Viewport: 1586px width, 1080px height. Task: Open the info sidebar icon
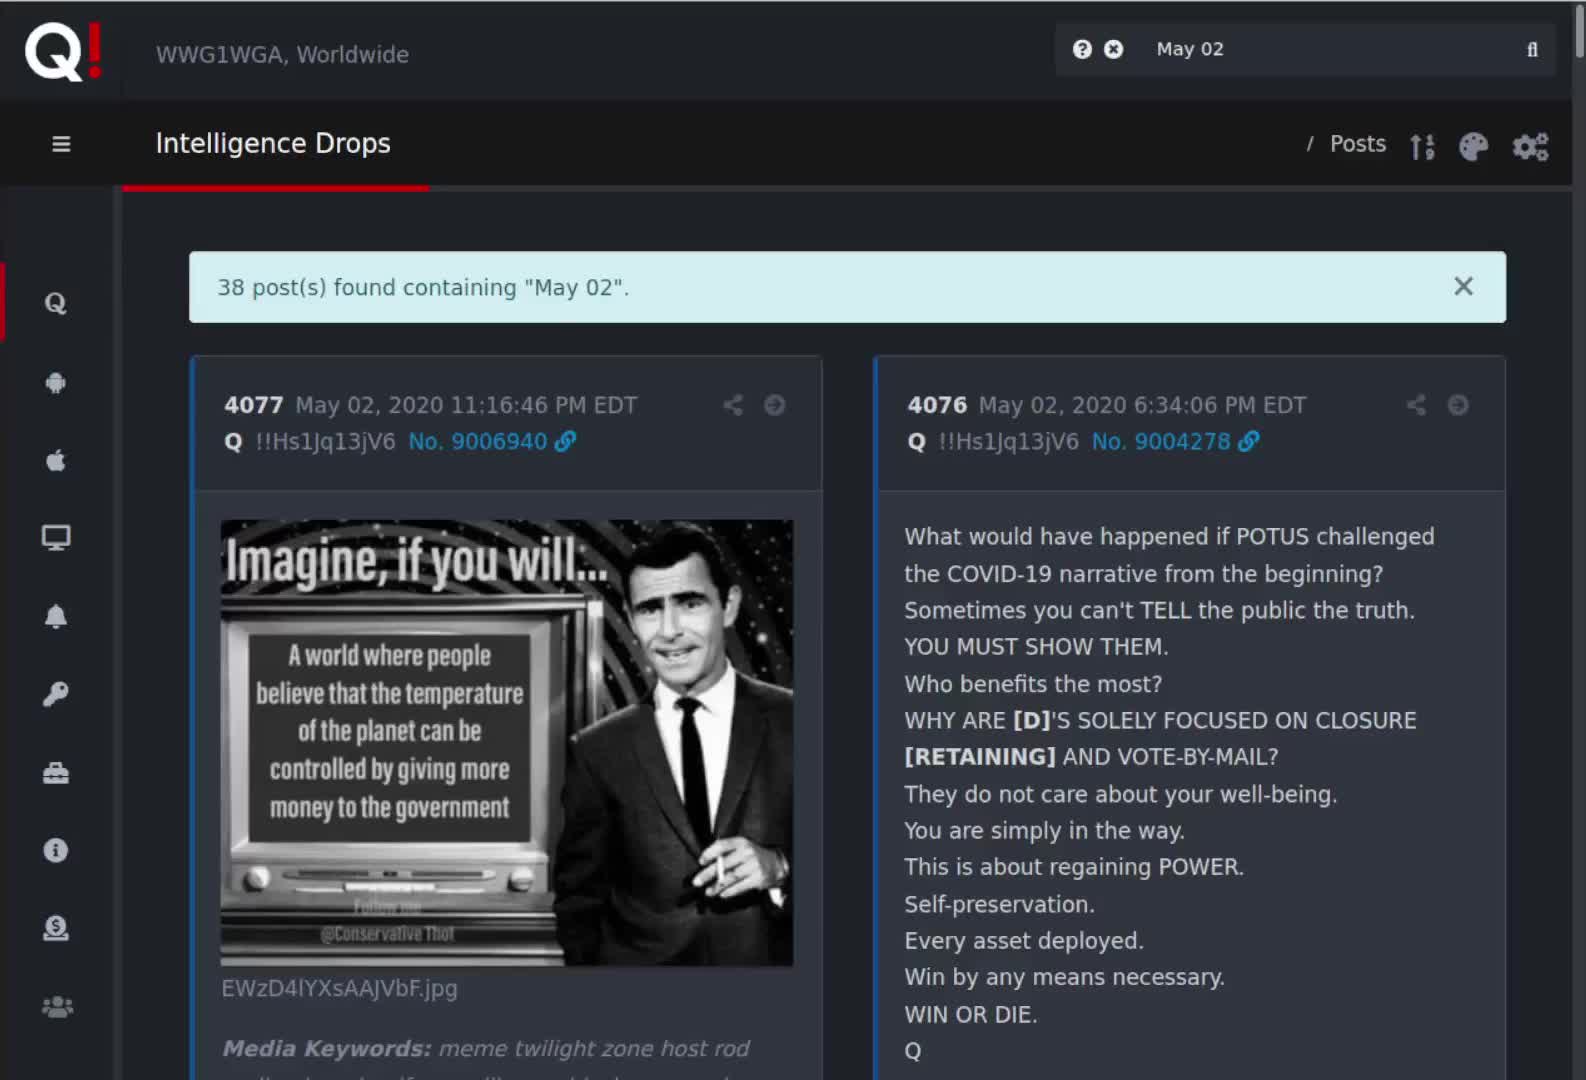click(x=56, y=850)
